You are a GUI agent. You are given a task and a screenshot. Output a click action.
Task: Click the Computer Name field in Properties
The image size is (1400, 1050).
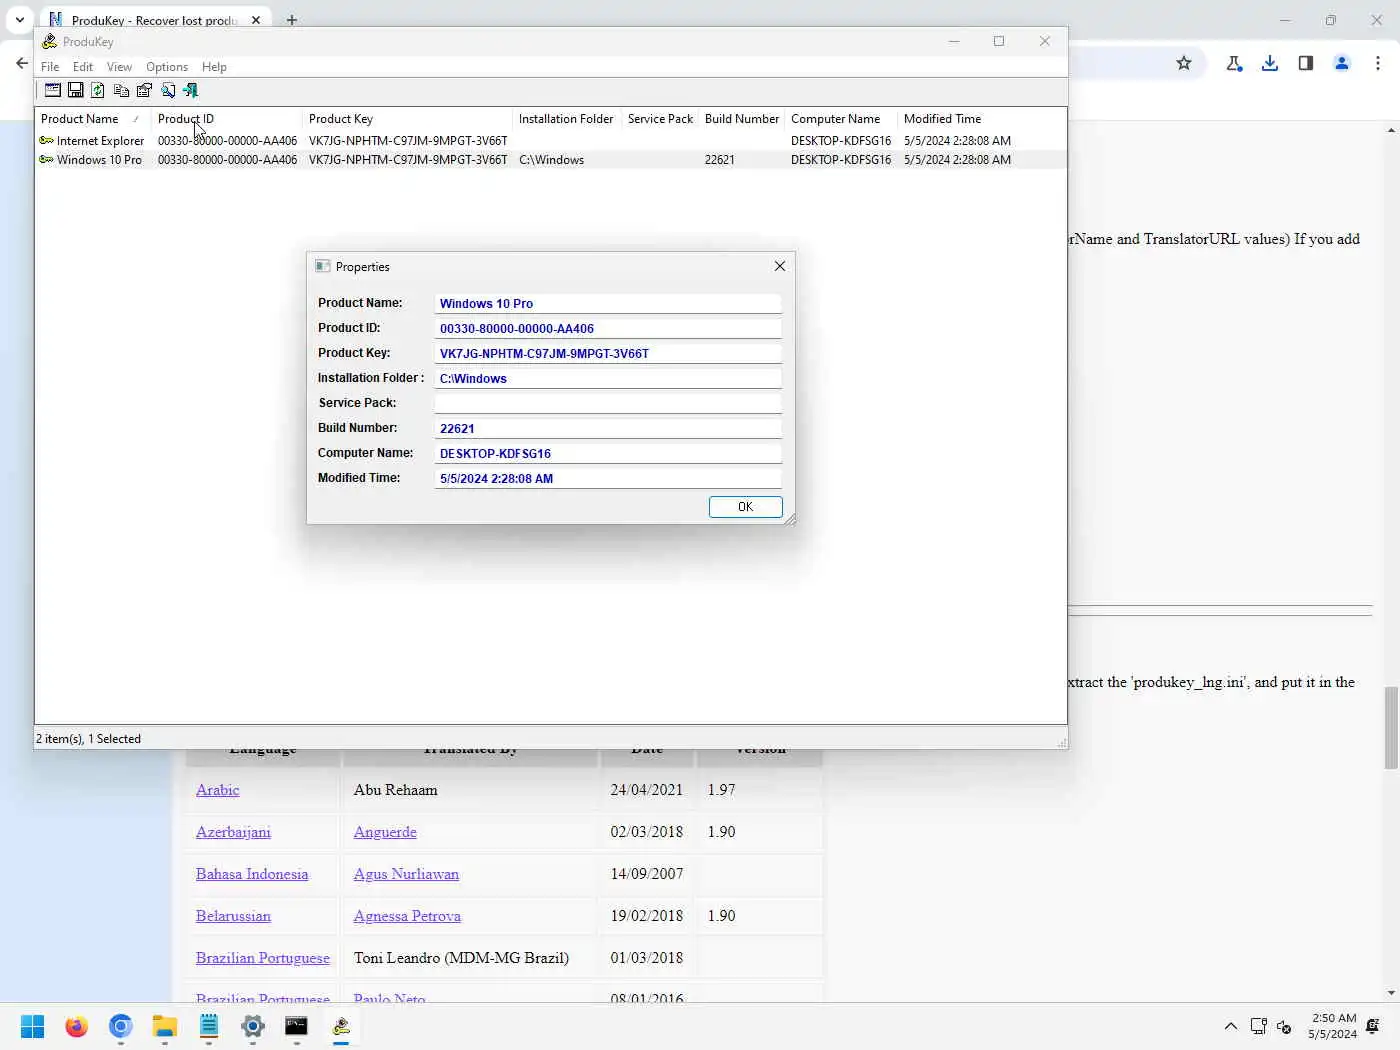point(608,453)
